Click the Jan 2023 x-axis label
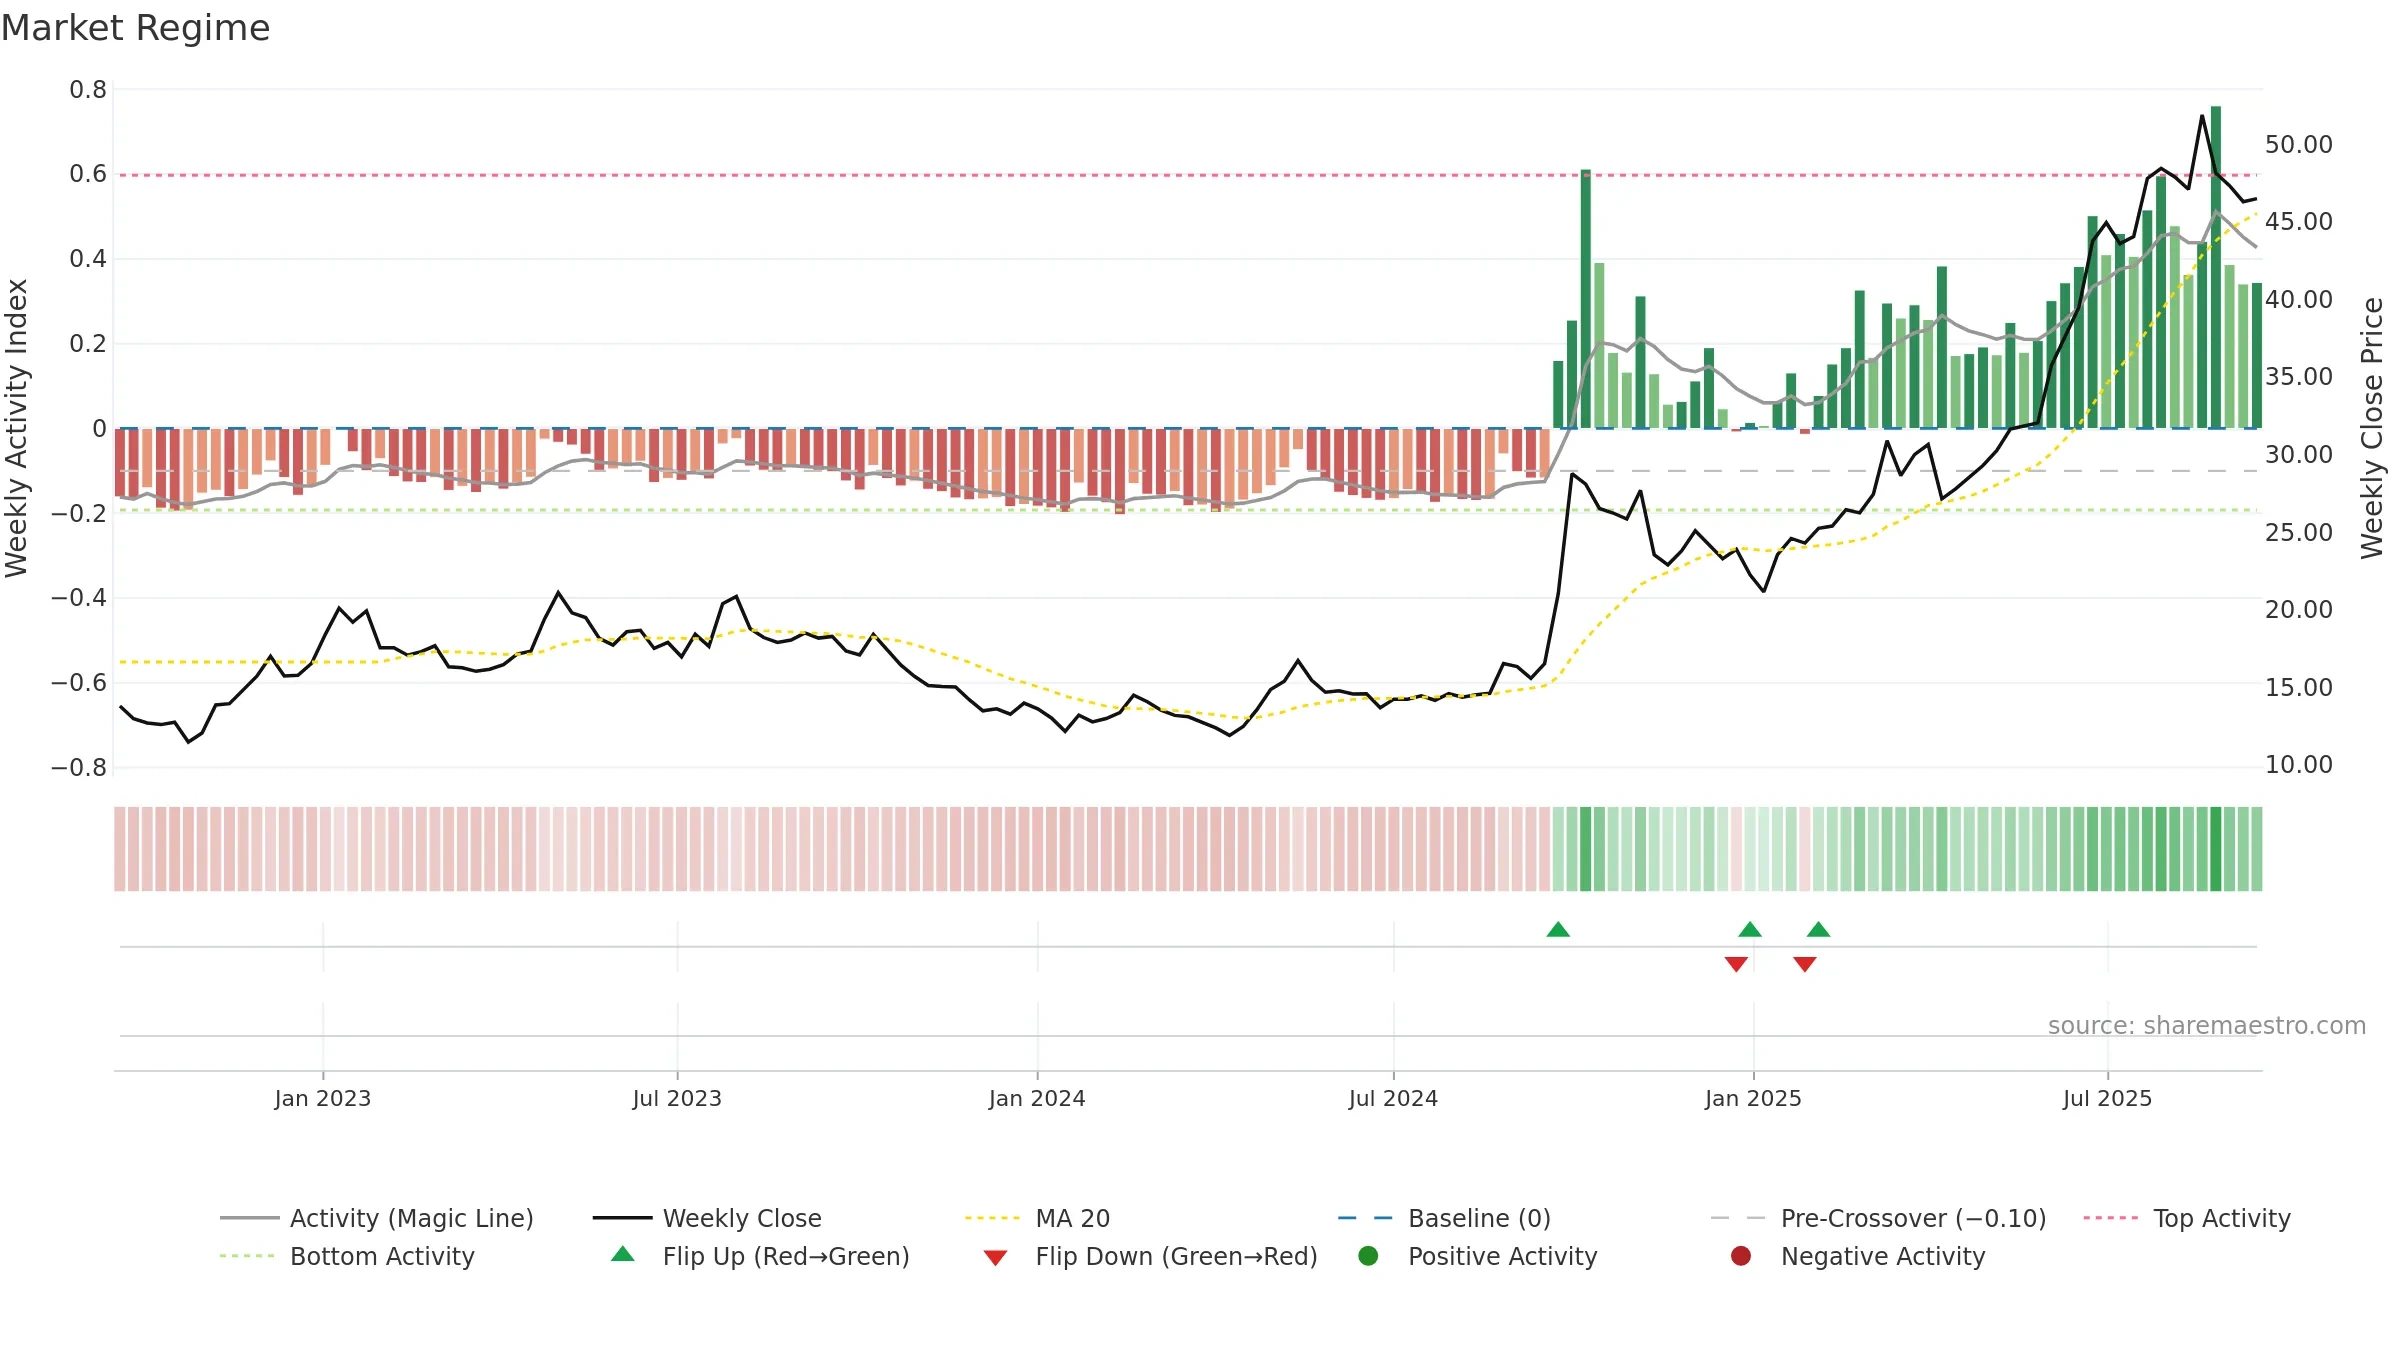The image size is (2400, 1350). point(323,1099)
